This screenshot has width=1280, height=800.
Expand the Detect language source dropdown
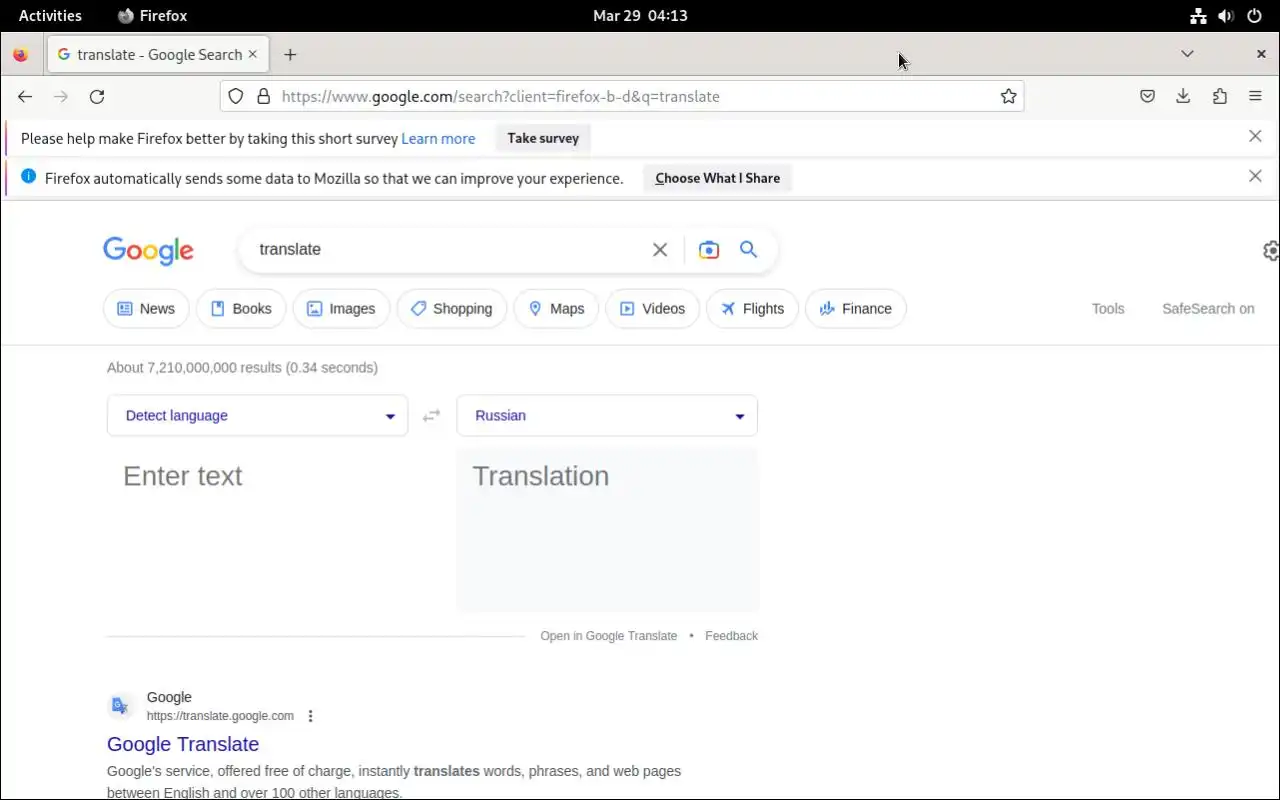257,416
